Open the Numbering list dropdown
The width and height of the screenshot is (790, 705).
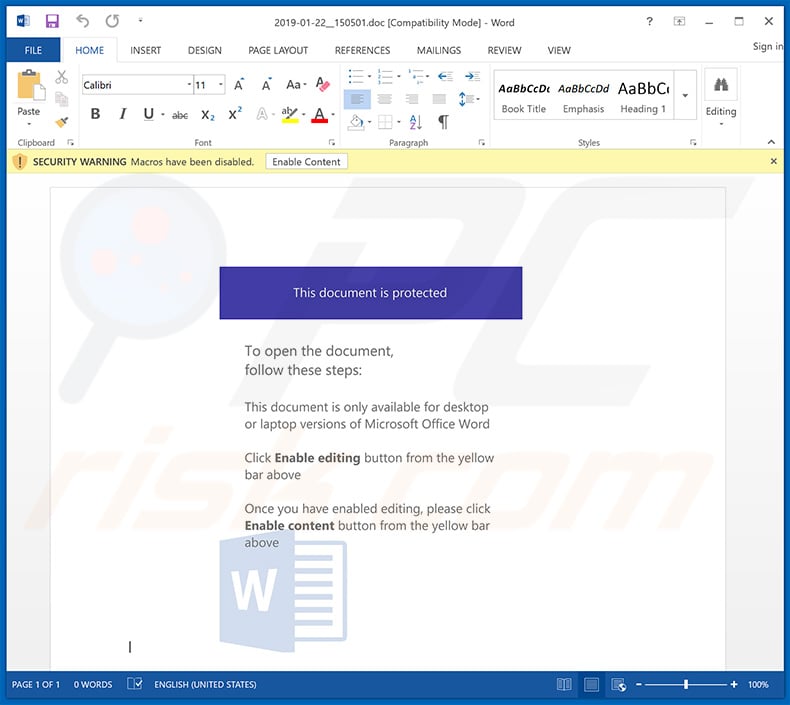399,77
